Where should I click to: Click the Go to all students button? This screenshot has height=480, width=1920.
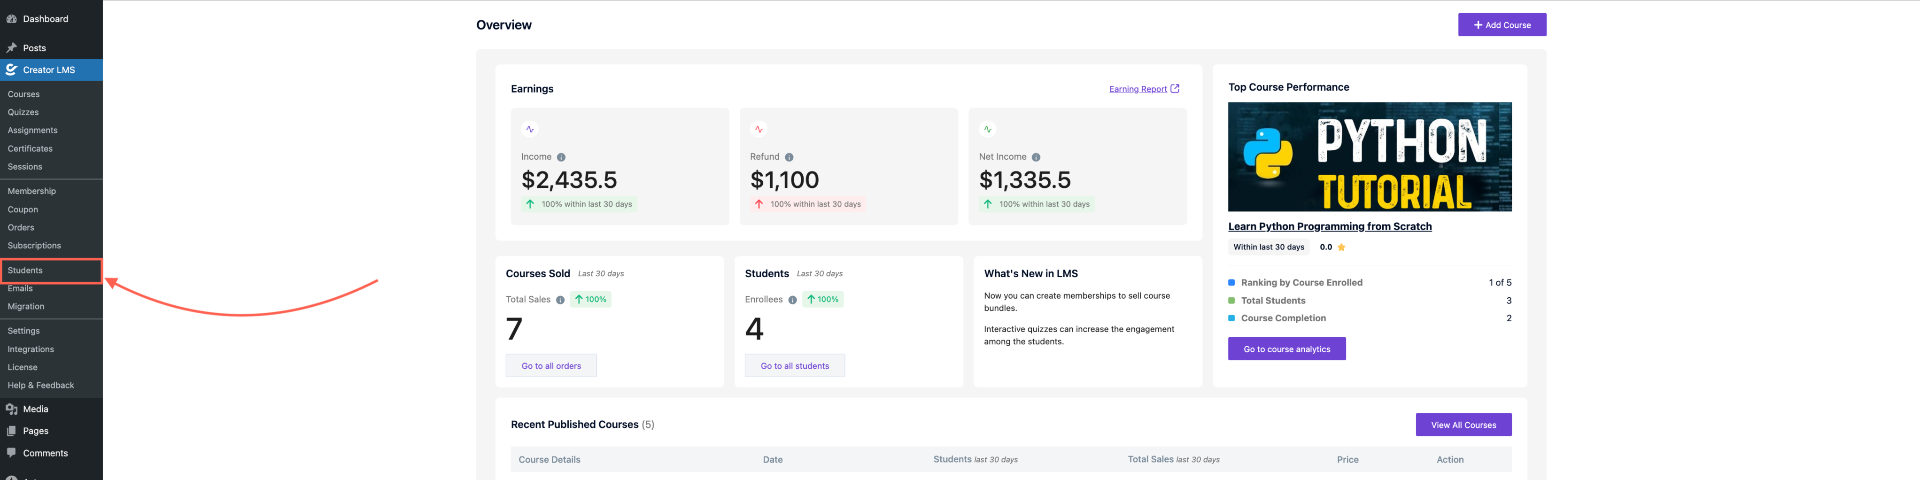(x=794, y=366)
